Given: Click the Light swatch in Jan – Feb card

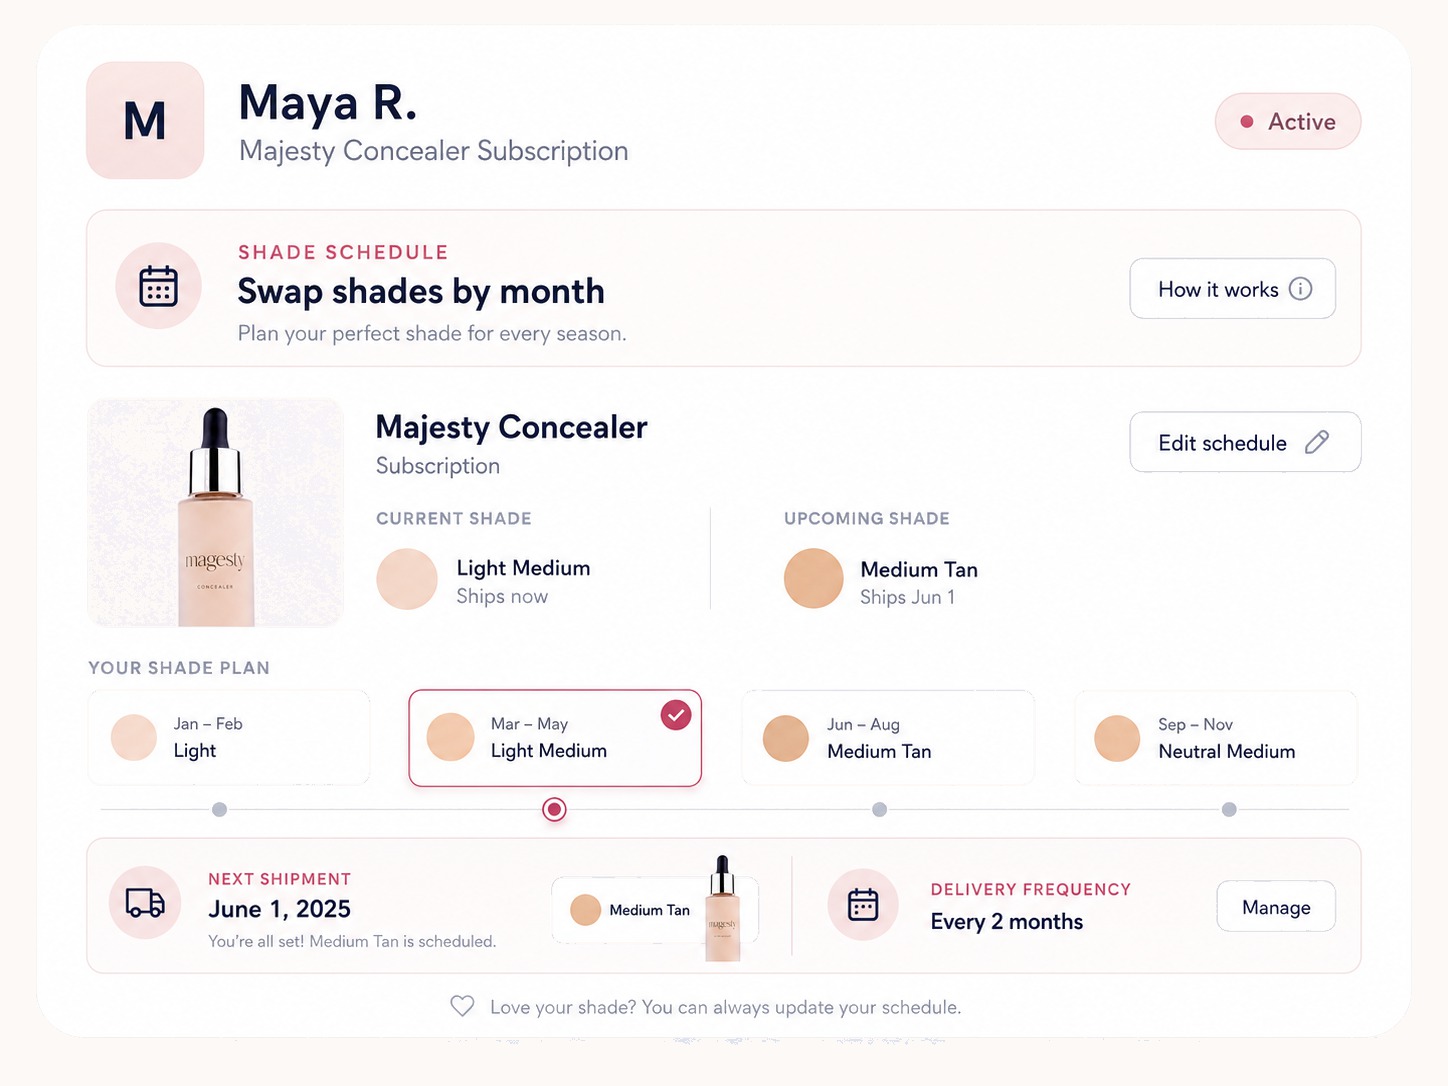Looking at the screenshot, I should [134, 738].
